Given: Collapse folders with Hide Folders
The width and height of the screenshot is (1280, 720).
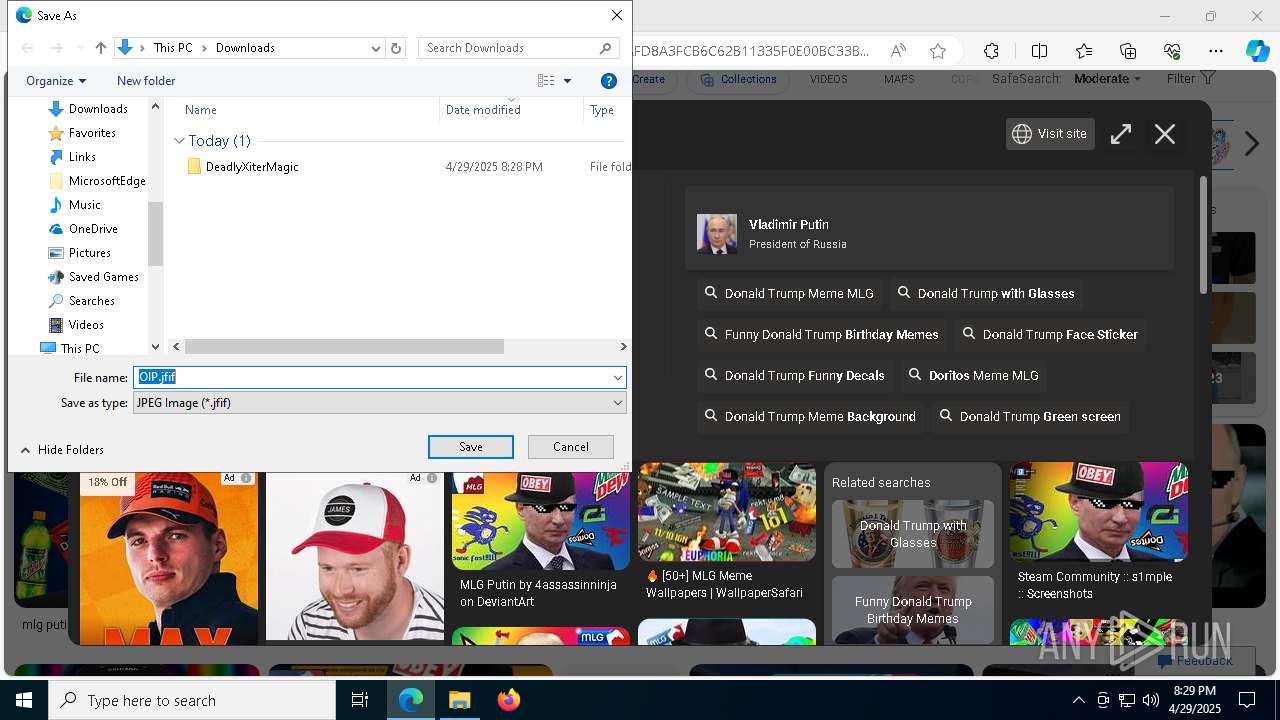Looking at the screenshot, I should coord(62,450).
